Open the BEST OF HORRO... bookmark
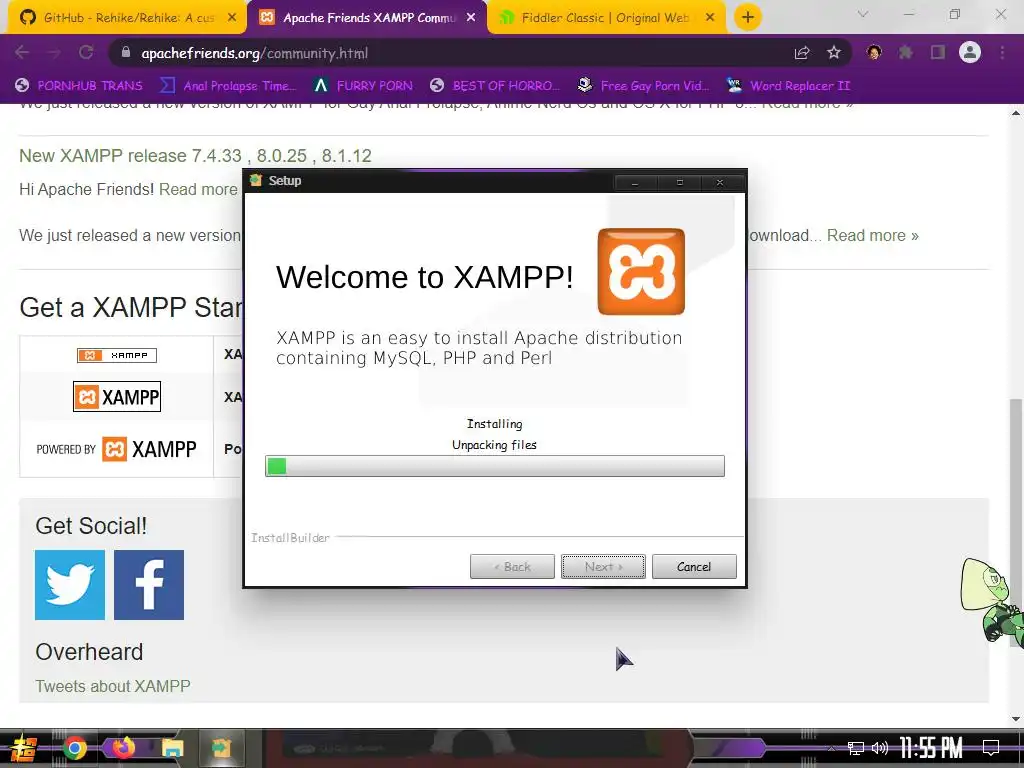1024x768 pixels. [495, 86]
